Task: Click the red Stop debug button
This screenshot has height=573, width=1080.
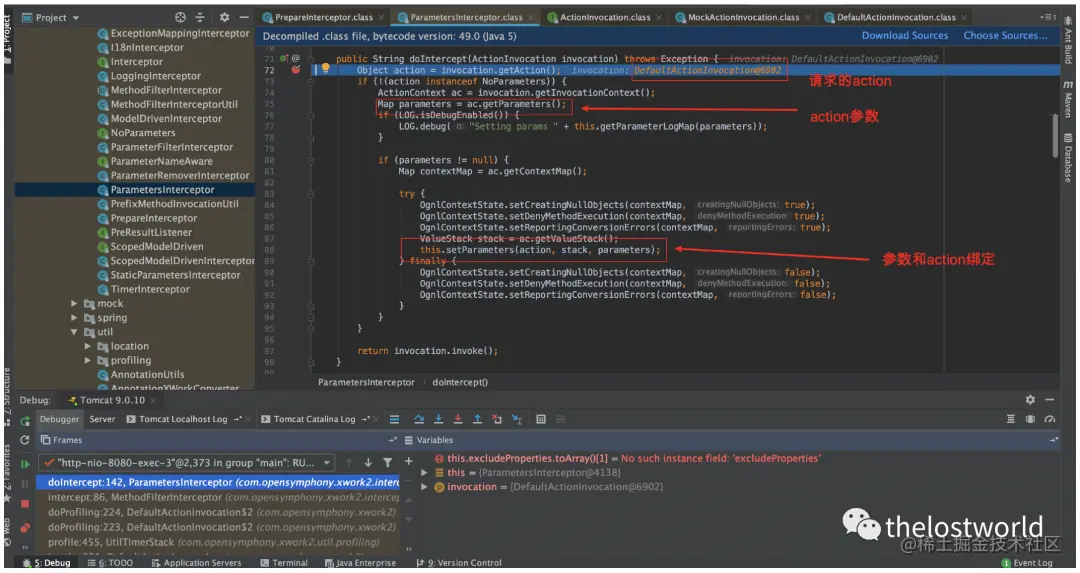Action: tap(25, 504)
